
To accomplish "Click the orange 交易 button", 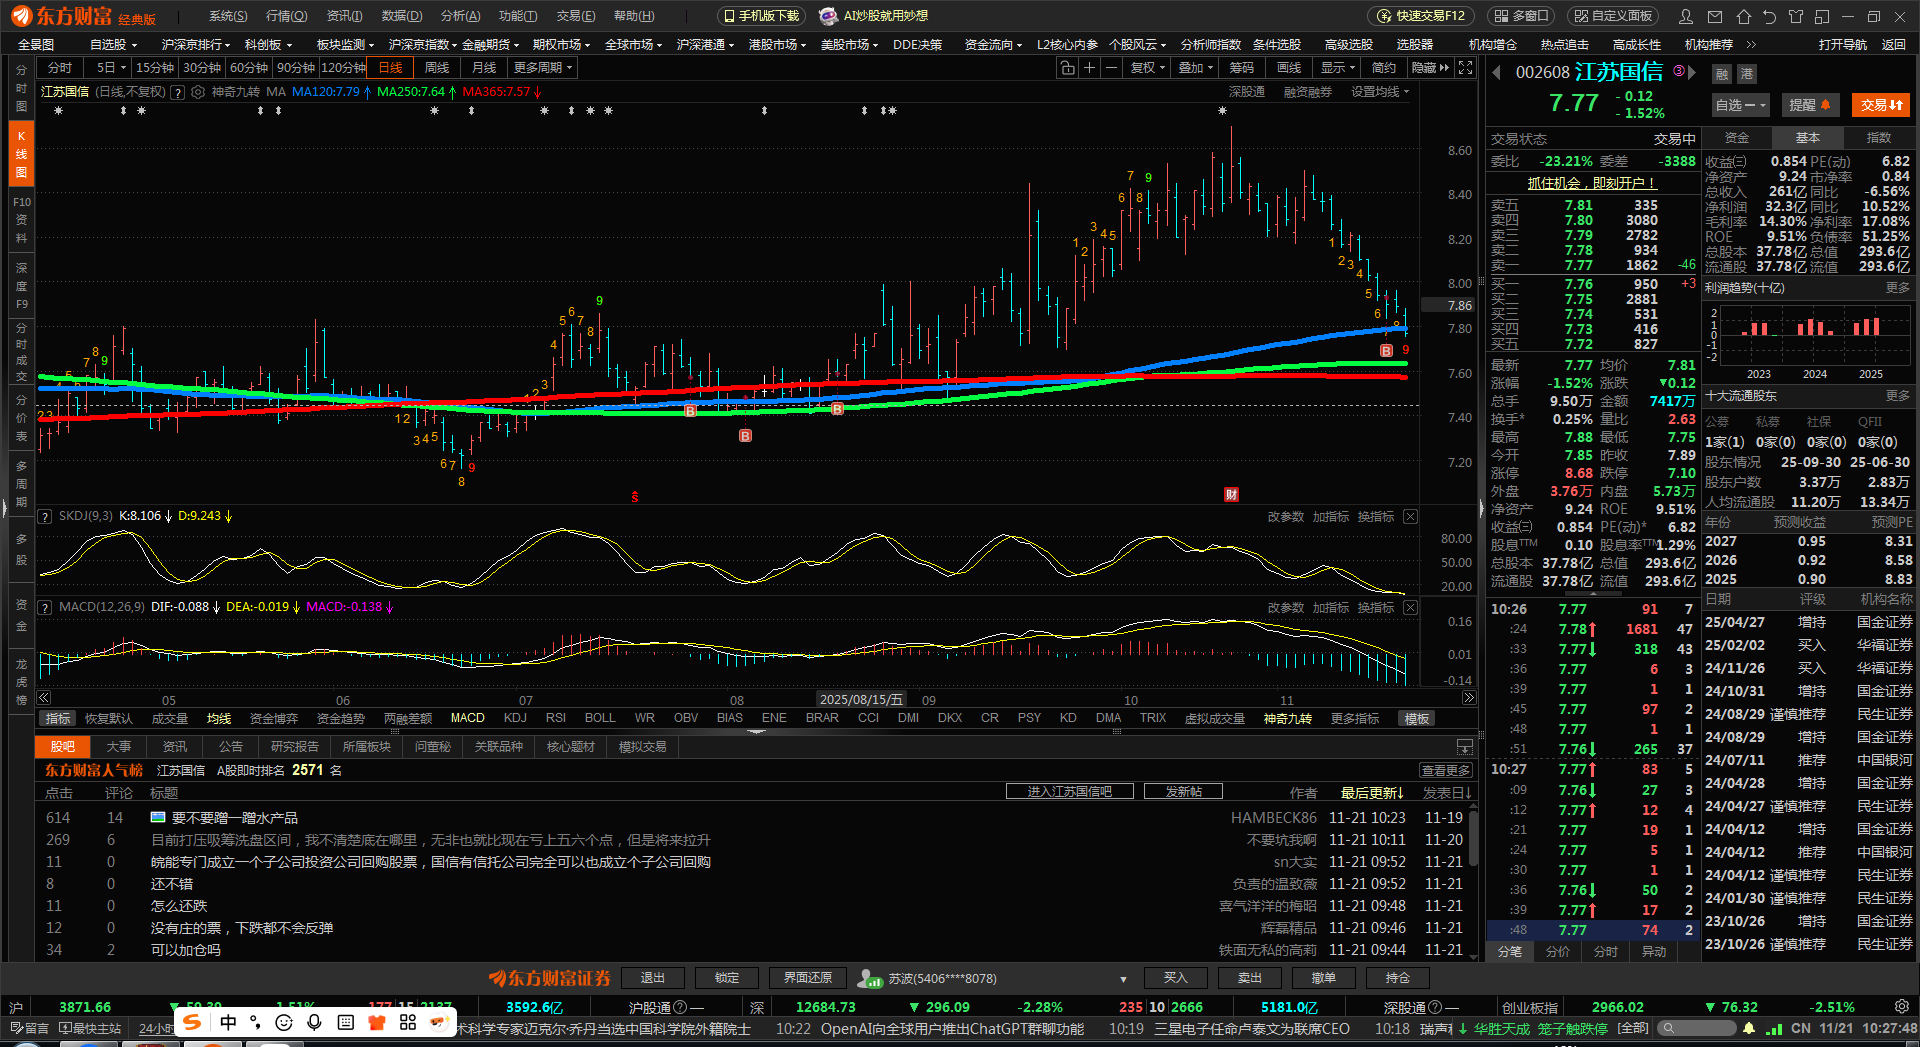I will click(1881, 105).
